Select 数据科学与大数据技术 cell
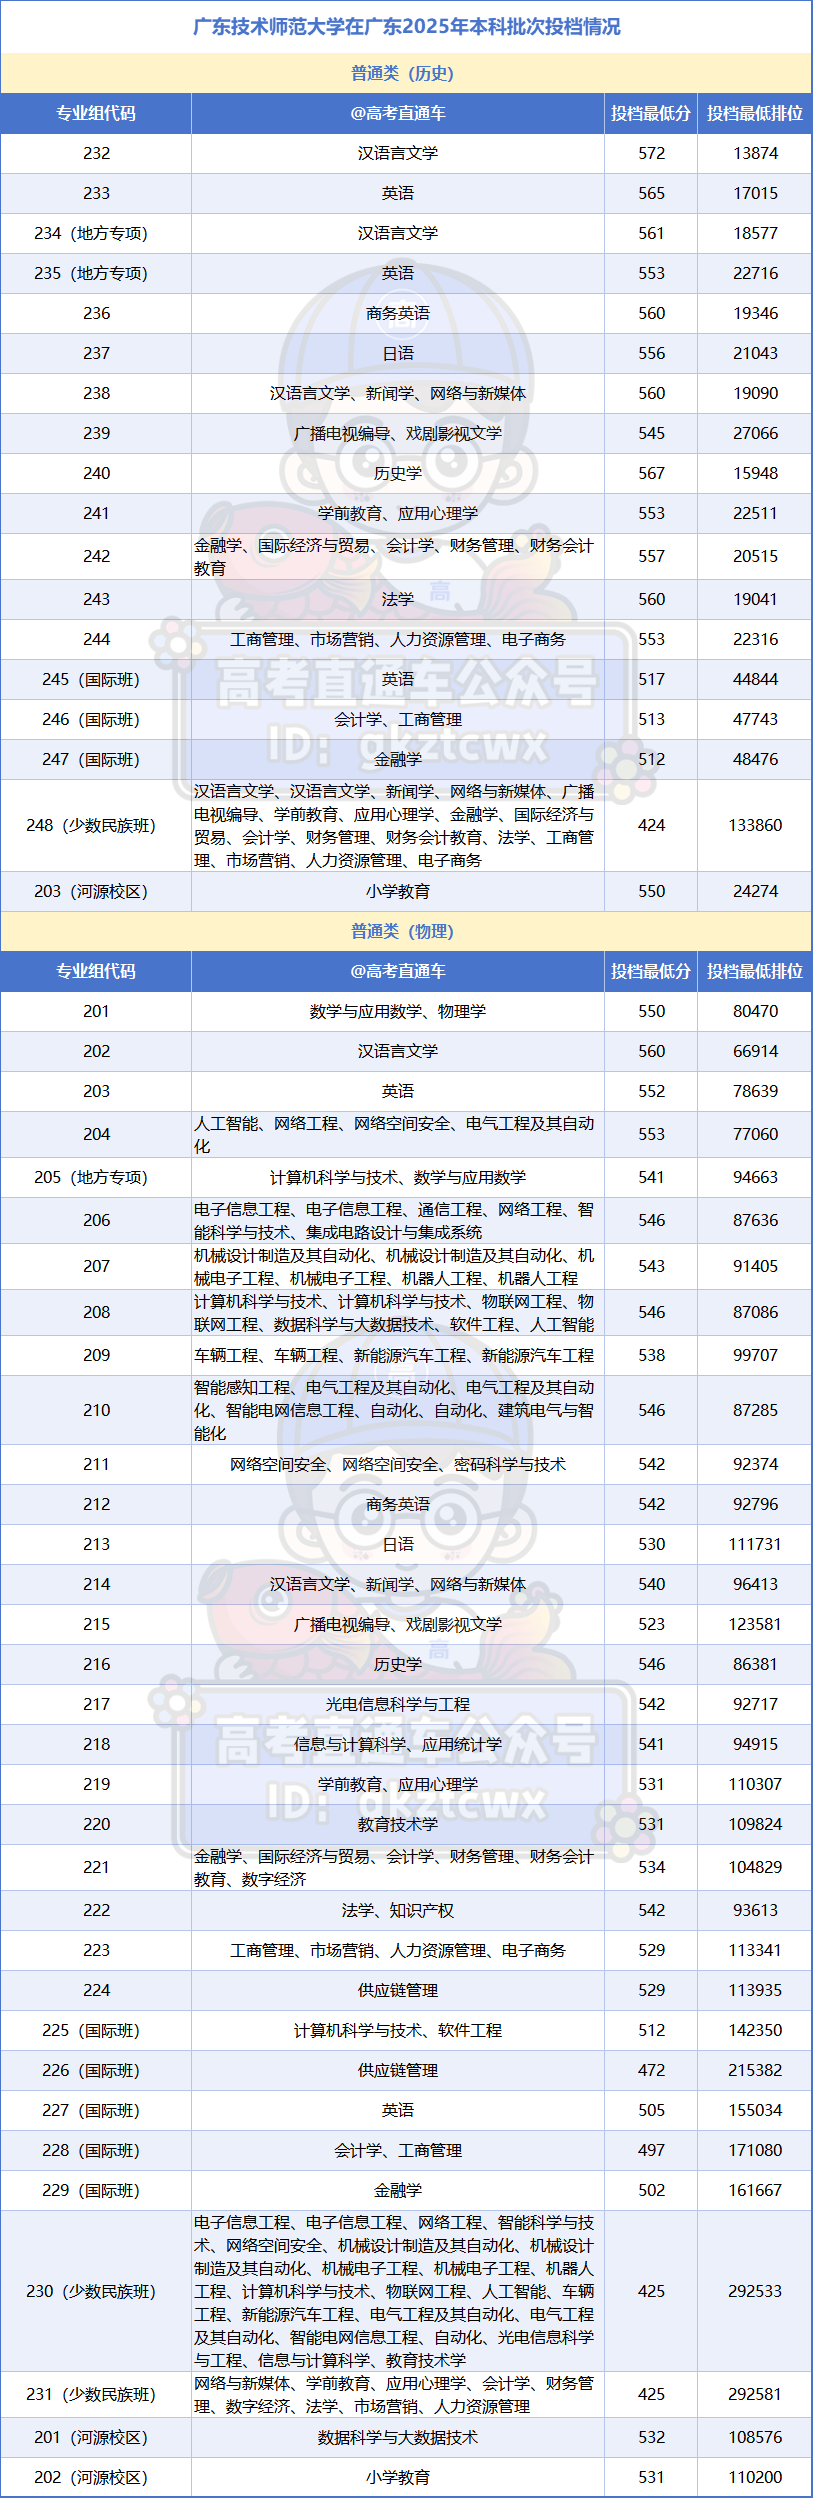This screenshot has width=813, height=2498. (398, 2437)
